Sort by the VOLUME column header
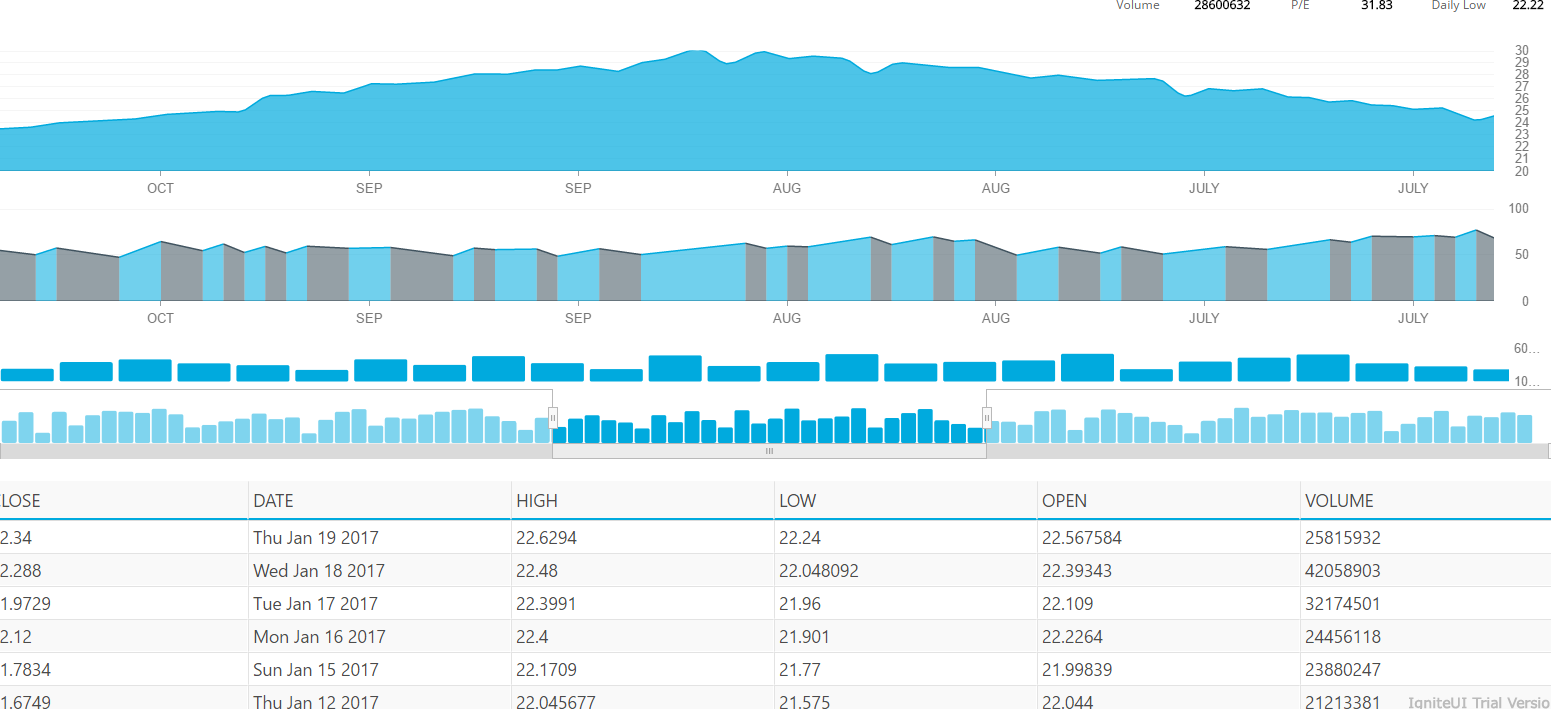 tap(1339, 501)
